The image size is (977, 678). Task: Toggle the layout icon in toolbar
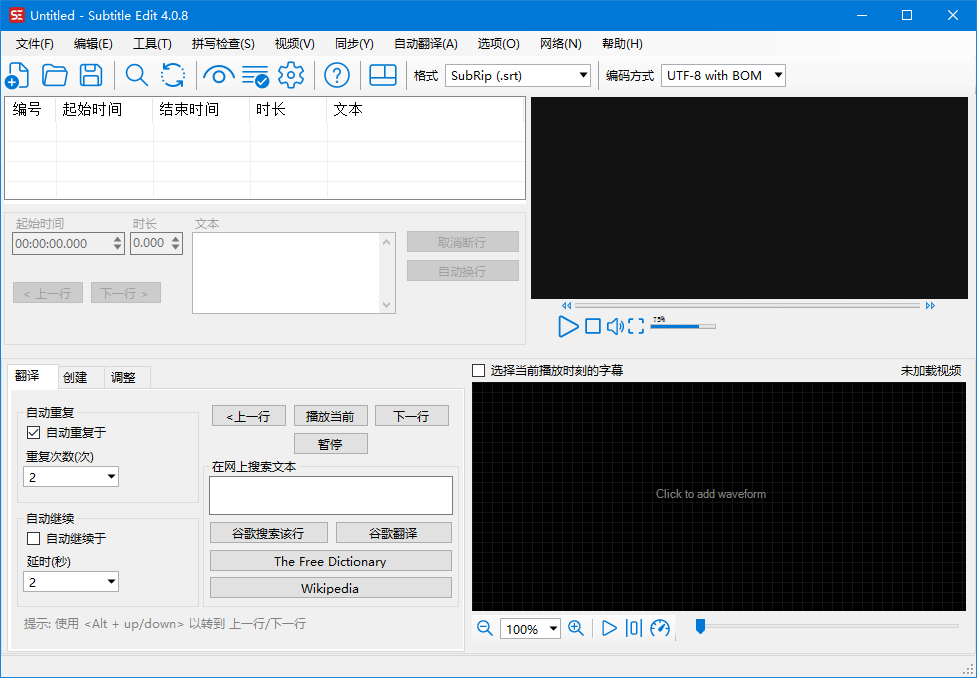coord(383,75)
